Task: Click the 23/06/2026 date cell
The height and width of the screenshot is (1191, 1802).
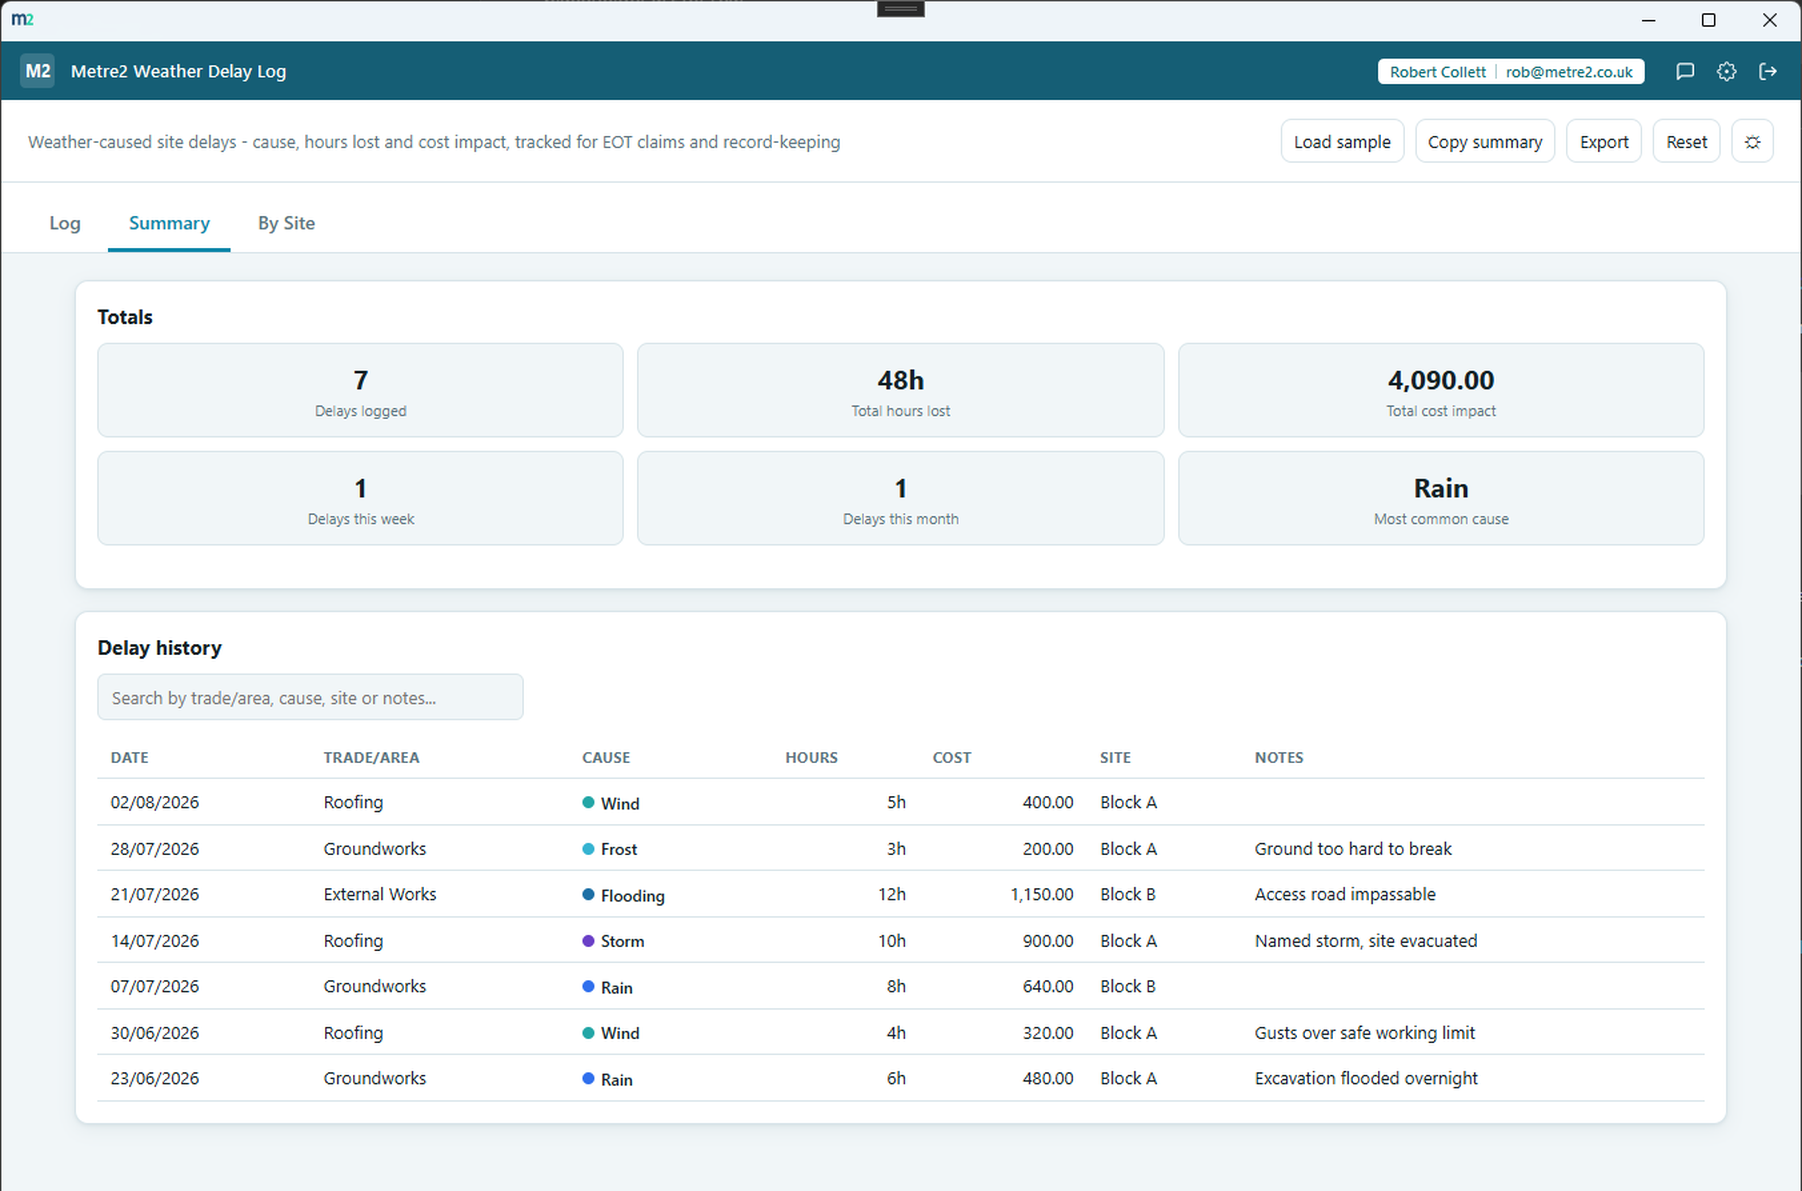Action: point(155,1078)
